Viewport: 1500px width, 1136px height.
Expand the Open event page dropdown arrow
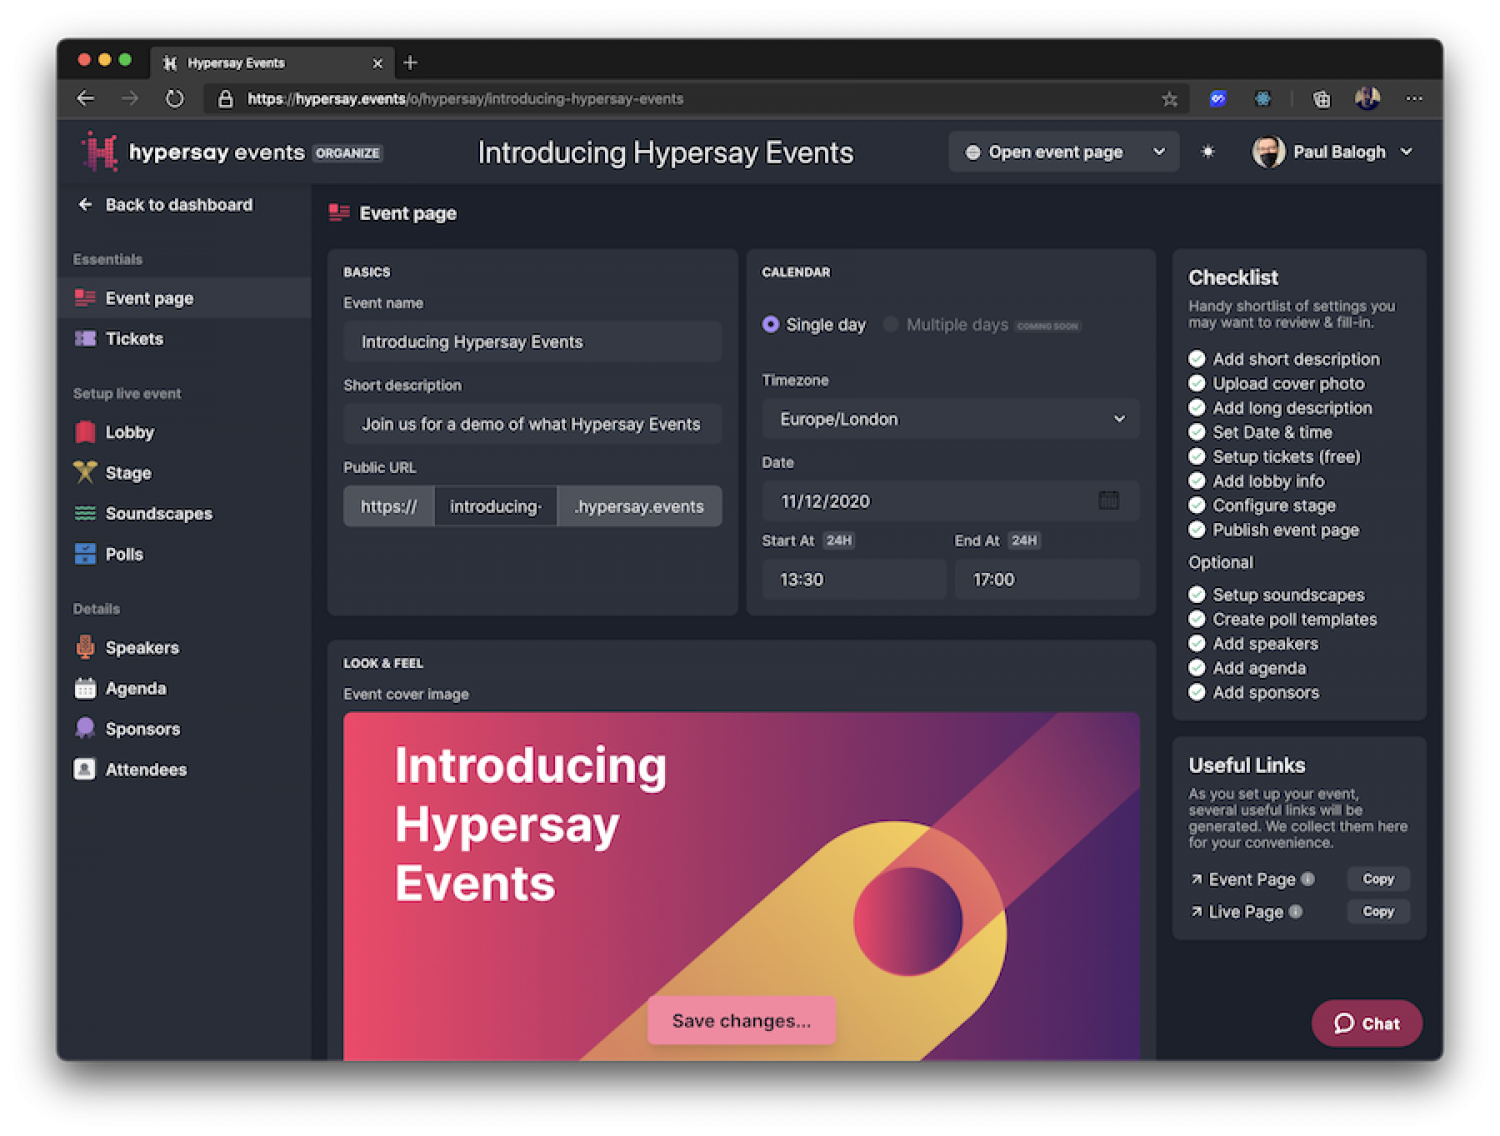tap(1159, 152)
